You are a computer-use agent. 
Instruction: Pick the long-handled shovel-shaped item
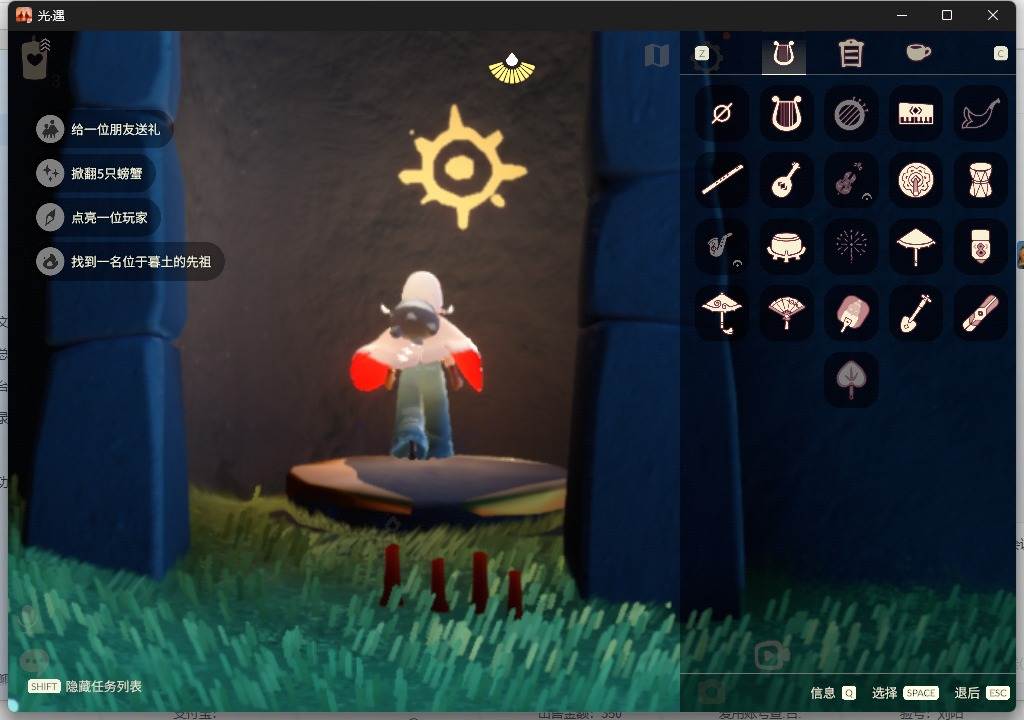916,313
